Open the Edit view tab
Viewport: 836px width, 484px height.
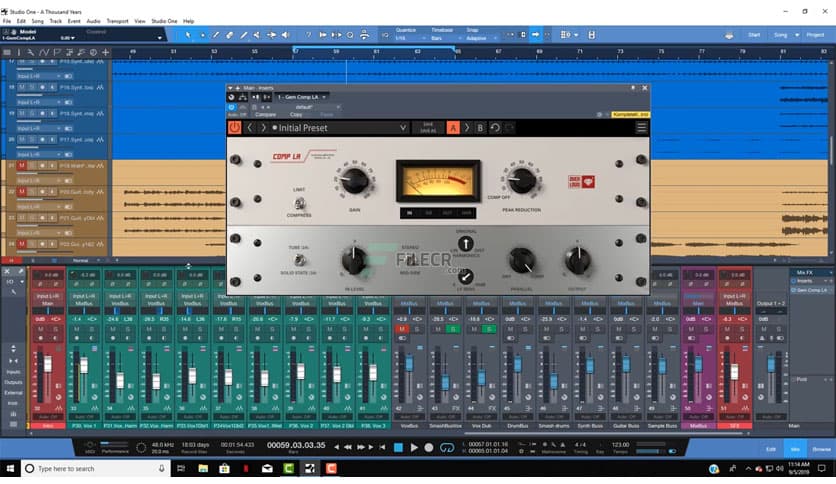tap(771, 449)
